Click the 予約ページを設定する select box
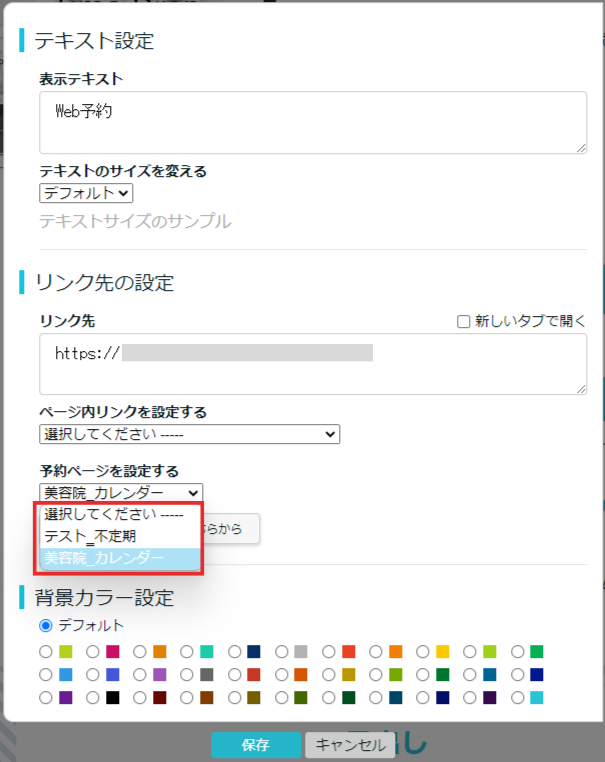This screenshot has width=605, height=762. 121,492
